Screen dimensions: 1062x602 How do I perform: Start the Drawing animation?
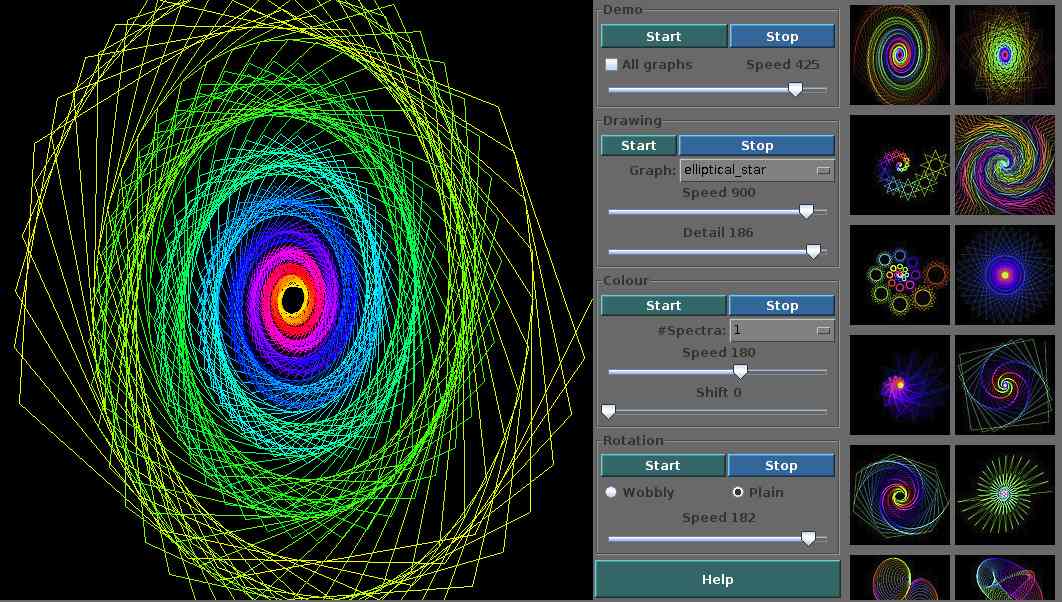click(x=638, y=145)
